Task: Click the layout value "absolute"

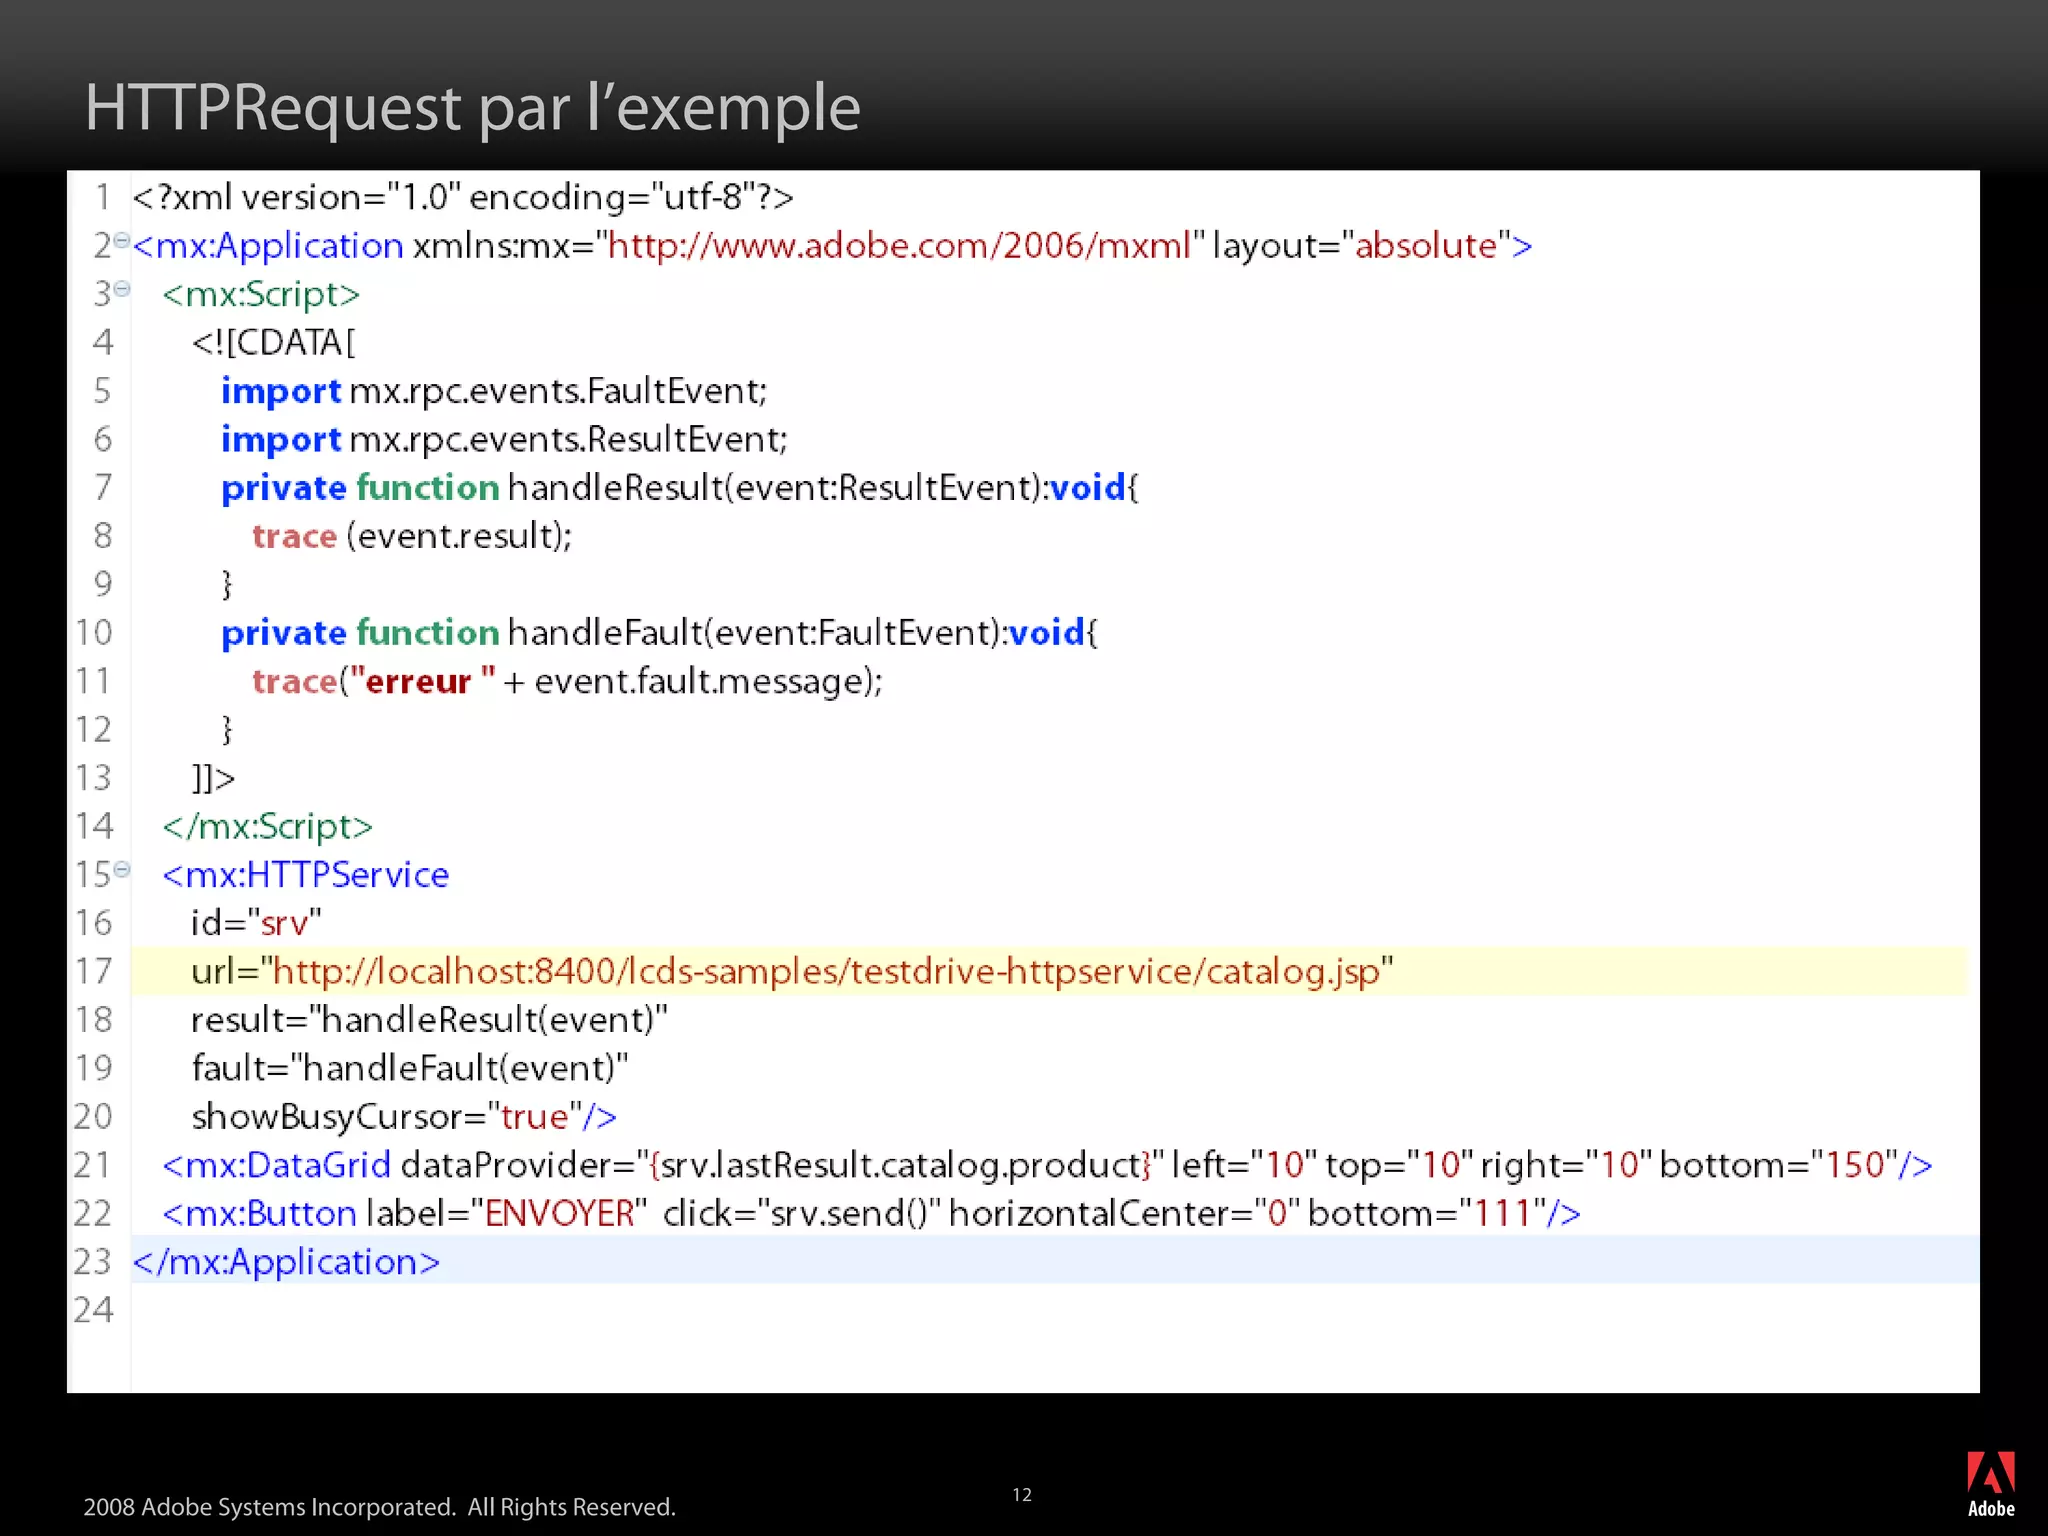Action: (x=1425, y=245)
